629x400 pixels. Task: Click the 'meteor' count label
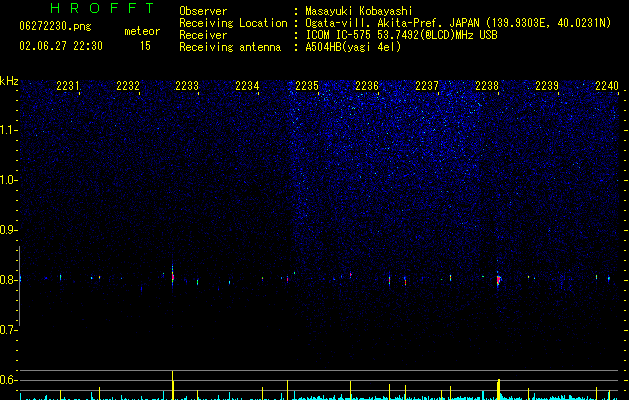(142, 31)
